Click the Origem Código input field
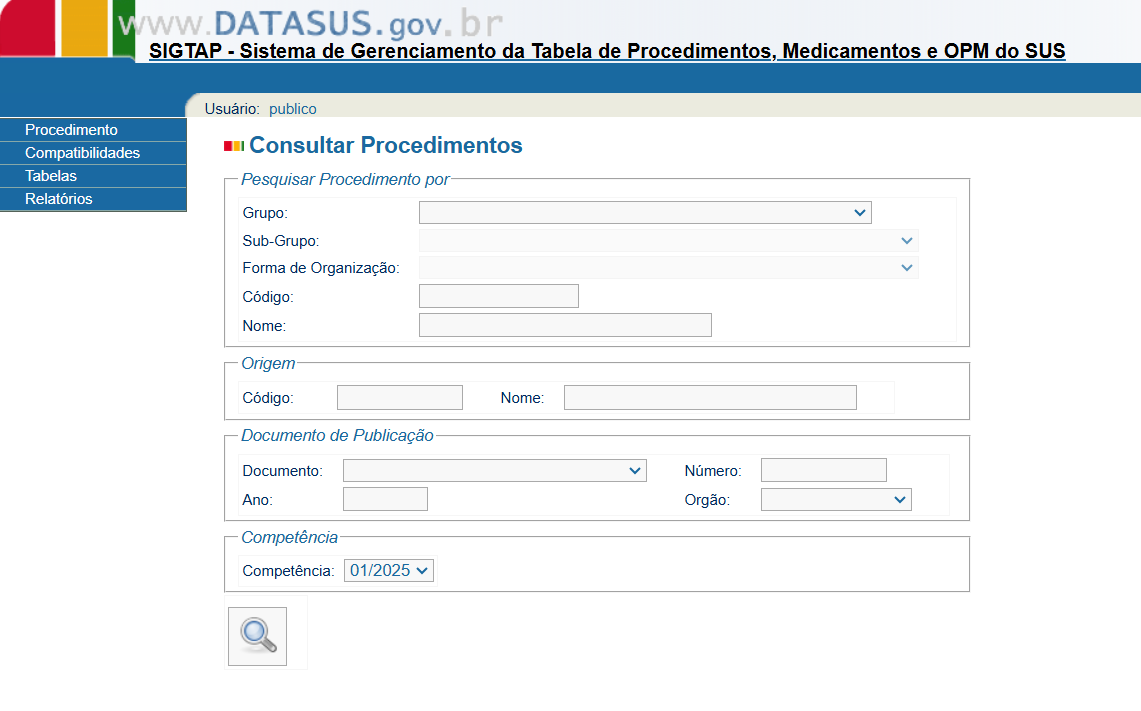The width and height of the screenshot is (1141, 711). click(399, 398)
